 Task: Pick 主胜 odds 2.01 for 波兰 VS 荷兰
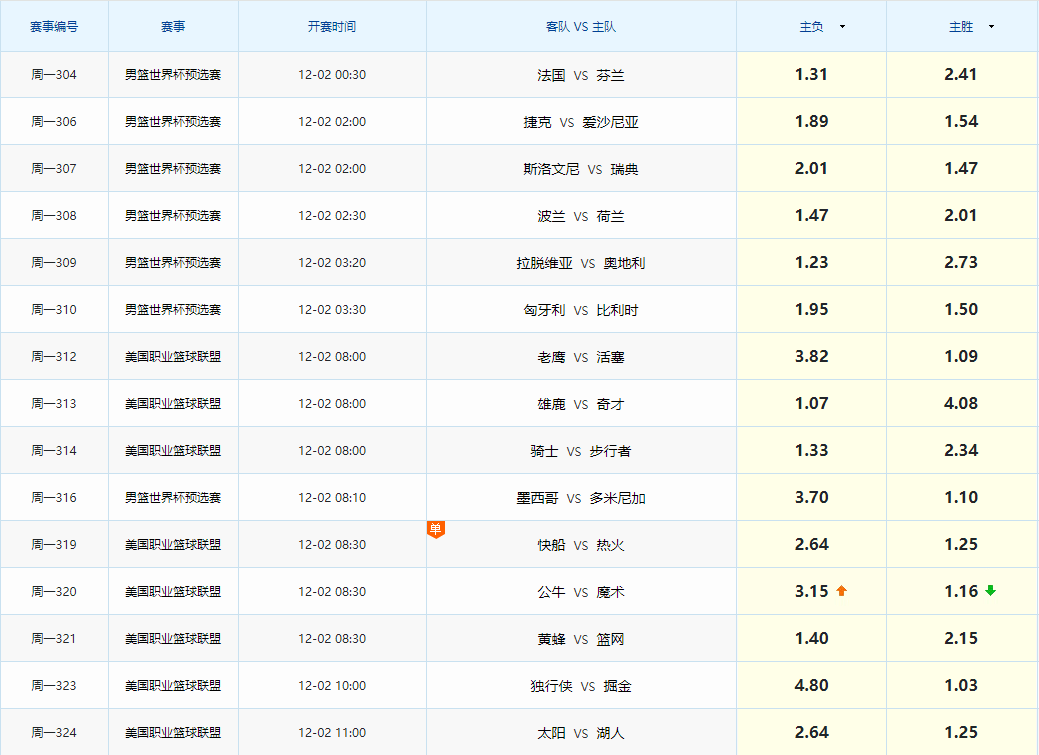[961, 215]
